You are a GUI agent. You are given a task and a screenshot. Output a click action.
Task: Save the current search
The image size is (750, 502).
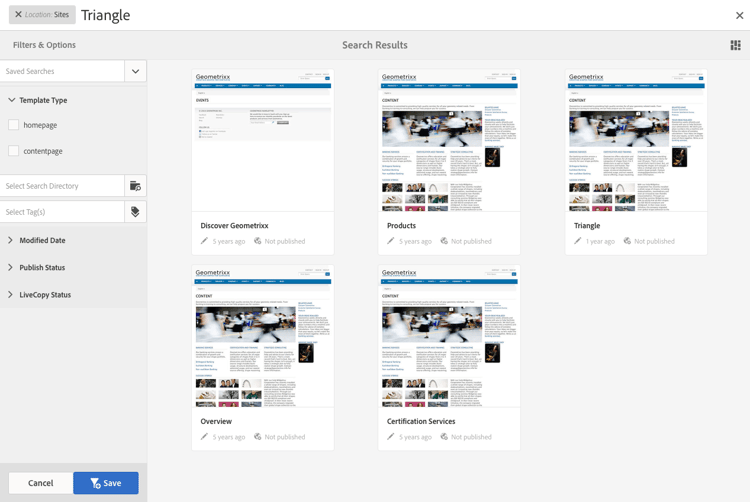(x=106, y=483)
